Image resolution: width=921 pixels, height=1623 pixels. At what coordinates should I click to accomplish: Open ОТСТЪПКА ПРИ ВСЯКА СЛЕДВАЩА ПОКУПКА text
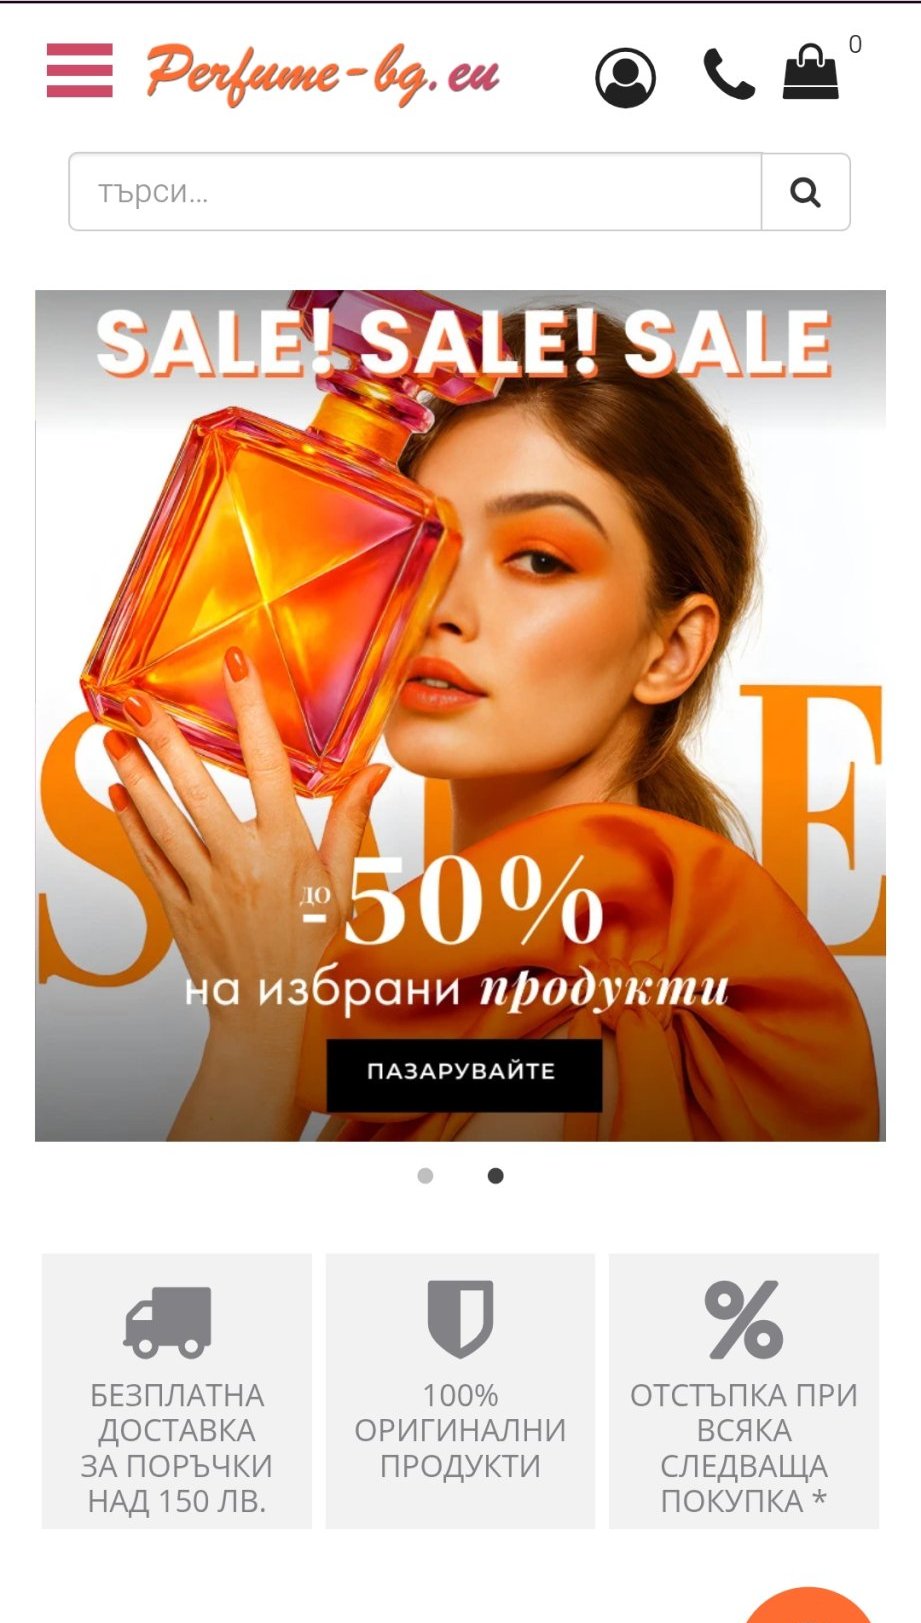pos(744,1448)
